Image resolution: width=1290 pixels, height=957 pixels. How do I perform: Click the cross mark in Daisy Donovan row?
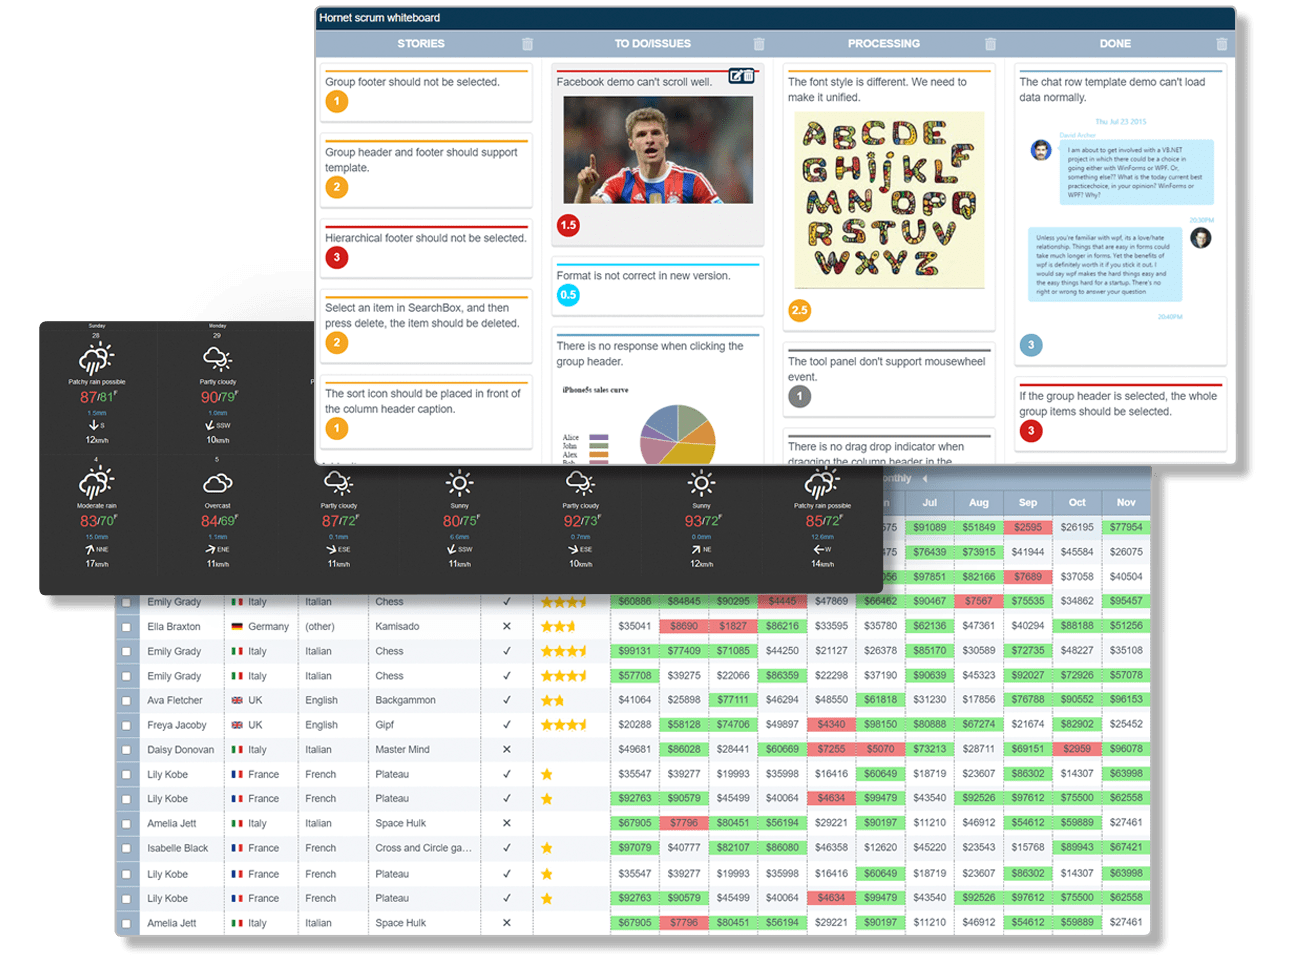506,750
